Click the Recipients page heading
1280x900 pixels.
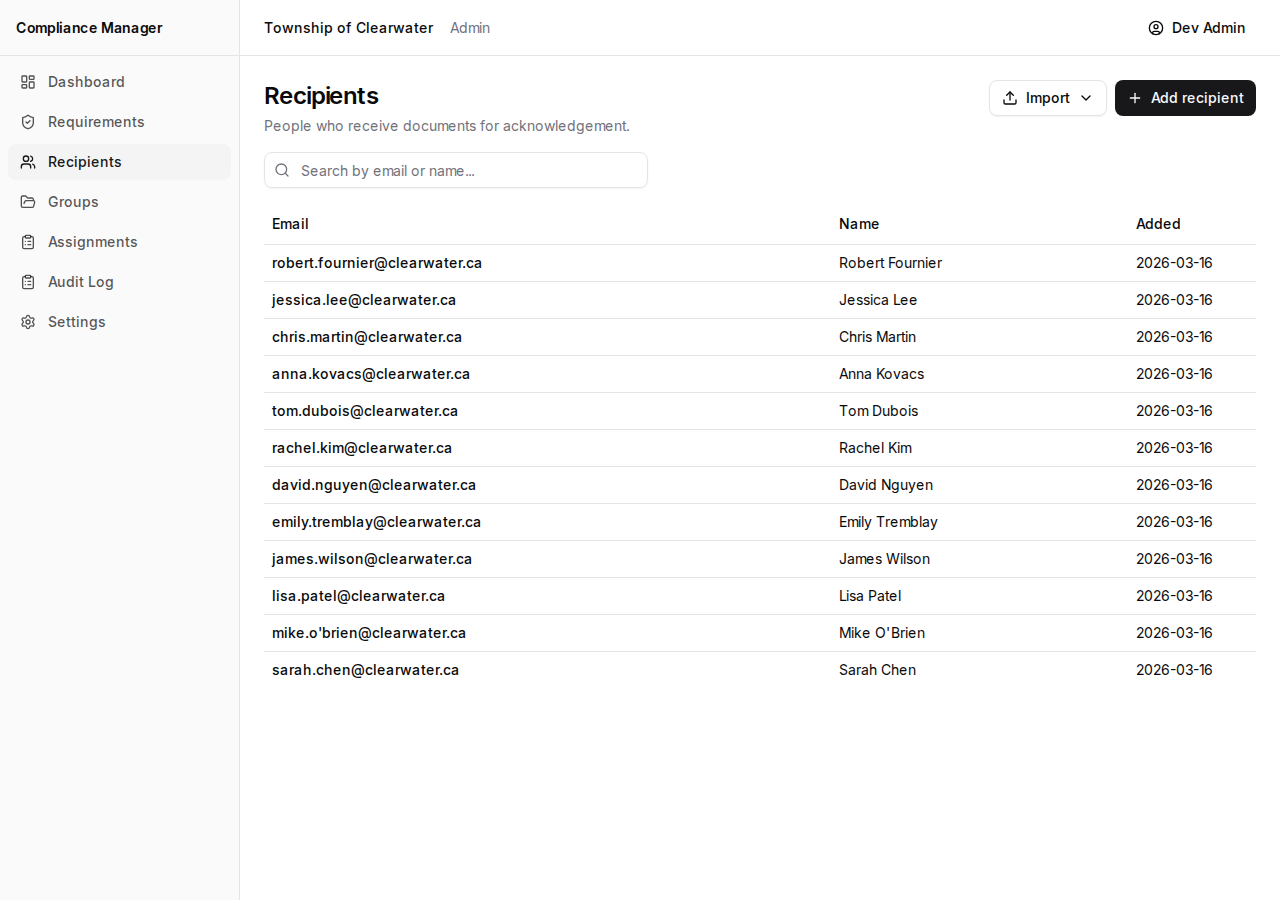(x=321, y=96)
